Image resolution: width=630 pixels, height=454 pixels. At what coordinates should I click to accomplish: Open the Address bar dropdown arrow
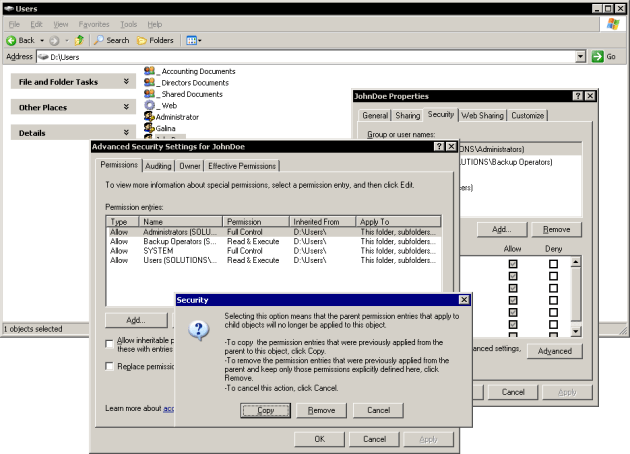pos(581,57)
